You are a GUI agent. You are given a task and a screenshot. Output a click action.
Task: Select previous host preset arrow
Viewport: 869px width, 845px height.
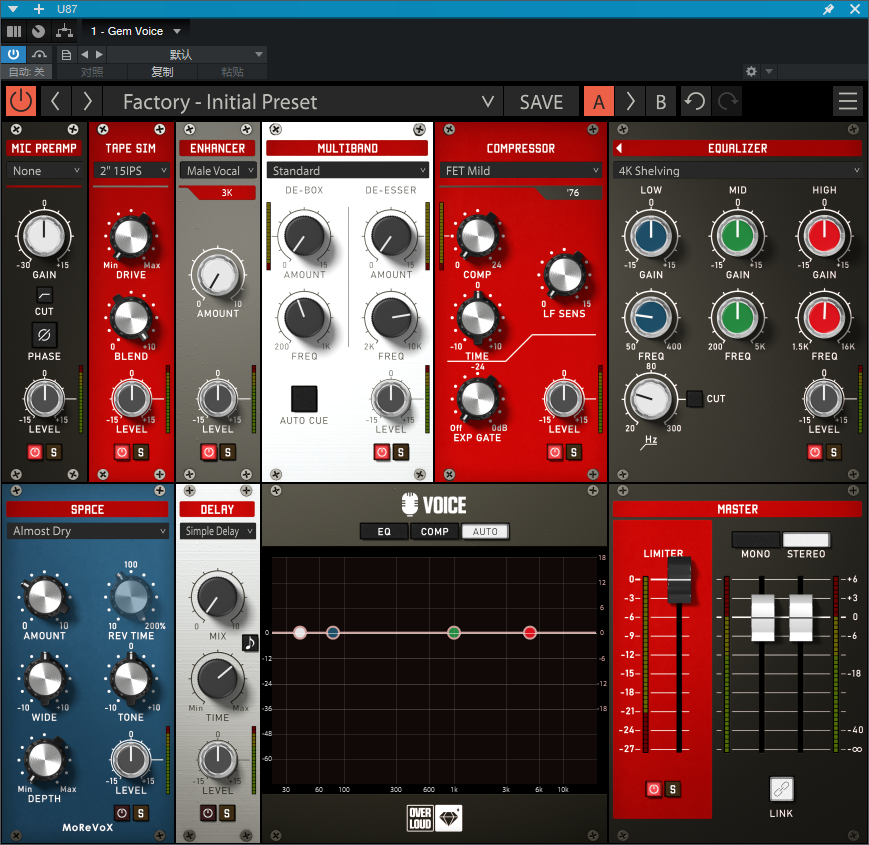coord(84,54)
